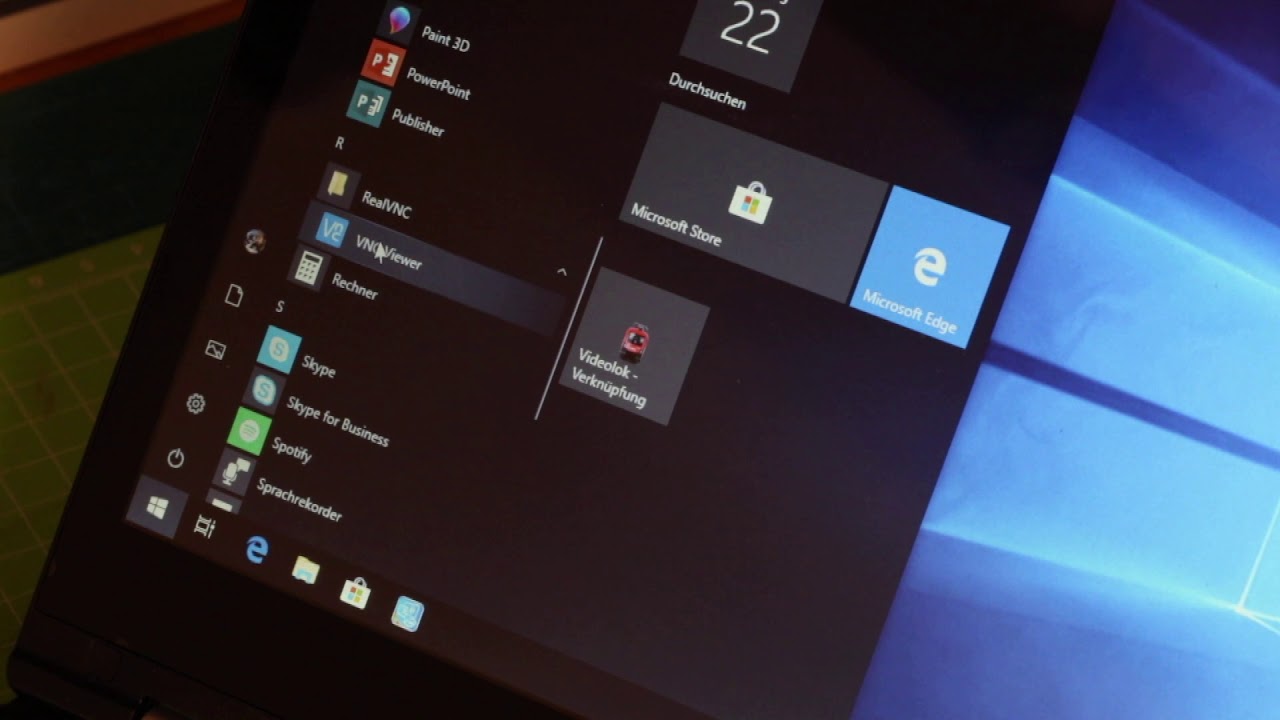Launch VNC Viewer from its icon
This screenshot has width=1280, height=720.
331,228
